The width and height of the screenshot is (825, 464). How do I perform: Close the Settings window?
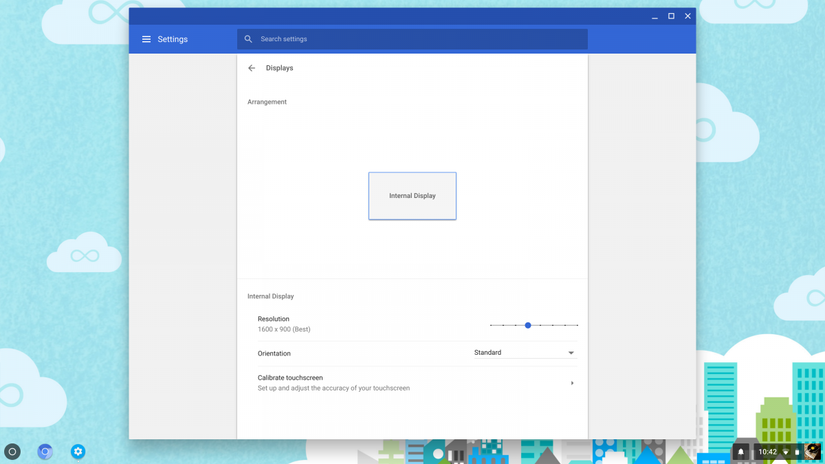[x=688, y=16]
